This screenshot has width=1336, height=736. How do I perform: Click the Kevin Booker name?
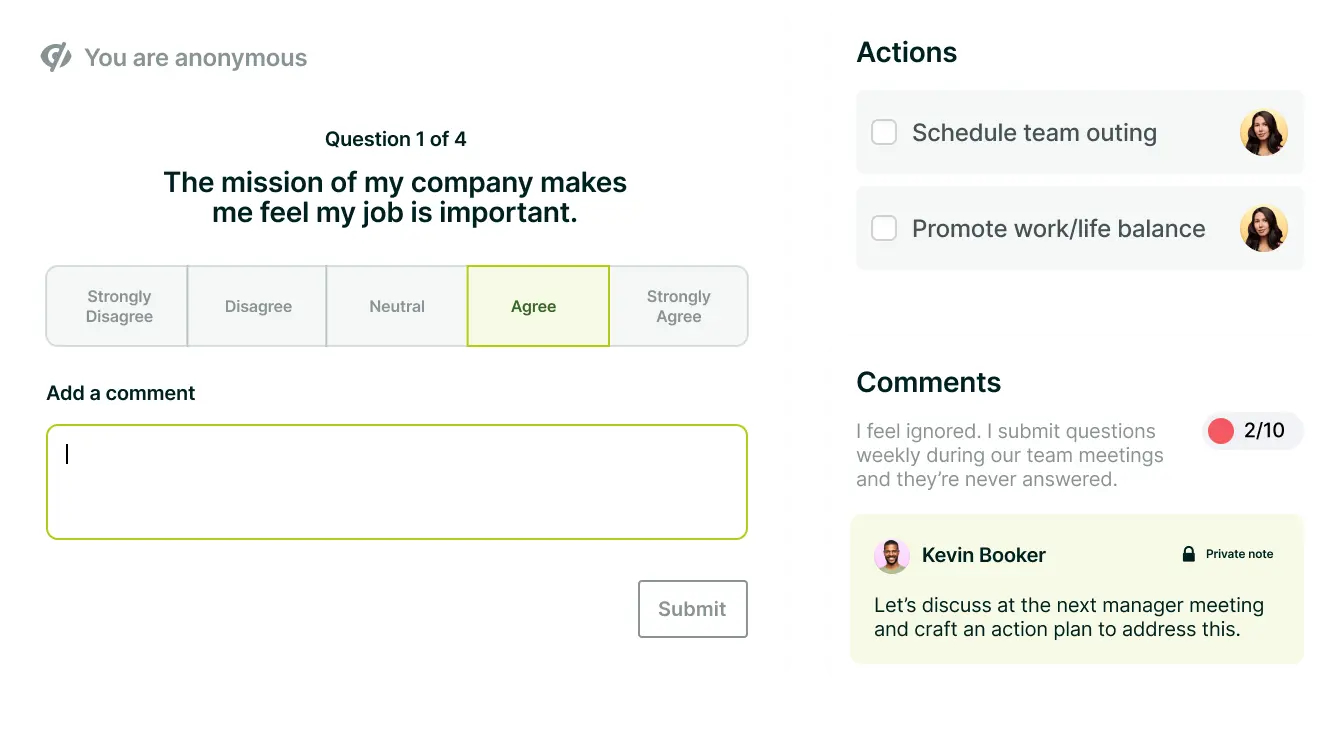pos(983,556)
